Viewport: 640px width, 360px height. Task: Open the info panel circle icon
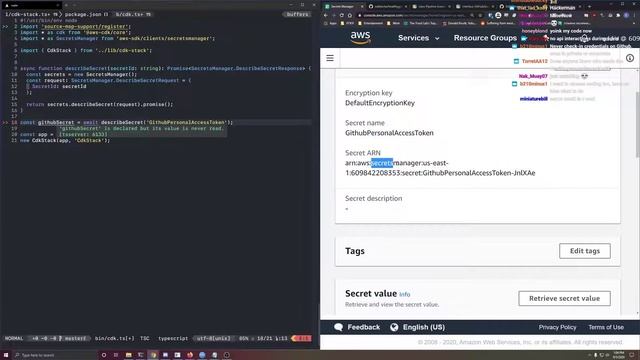pos(630,58)
